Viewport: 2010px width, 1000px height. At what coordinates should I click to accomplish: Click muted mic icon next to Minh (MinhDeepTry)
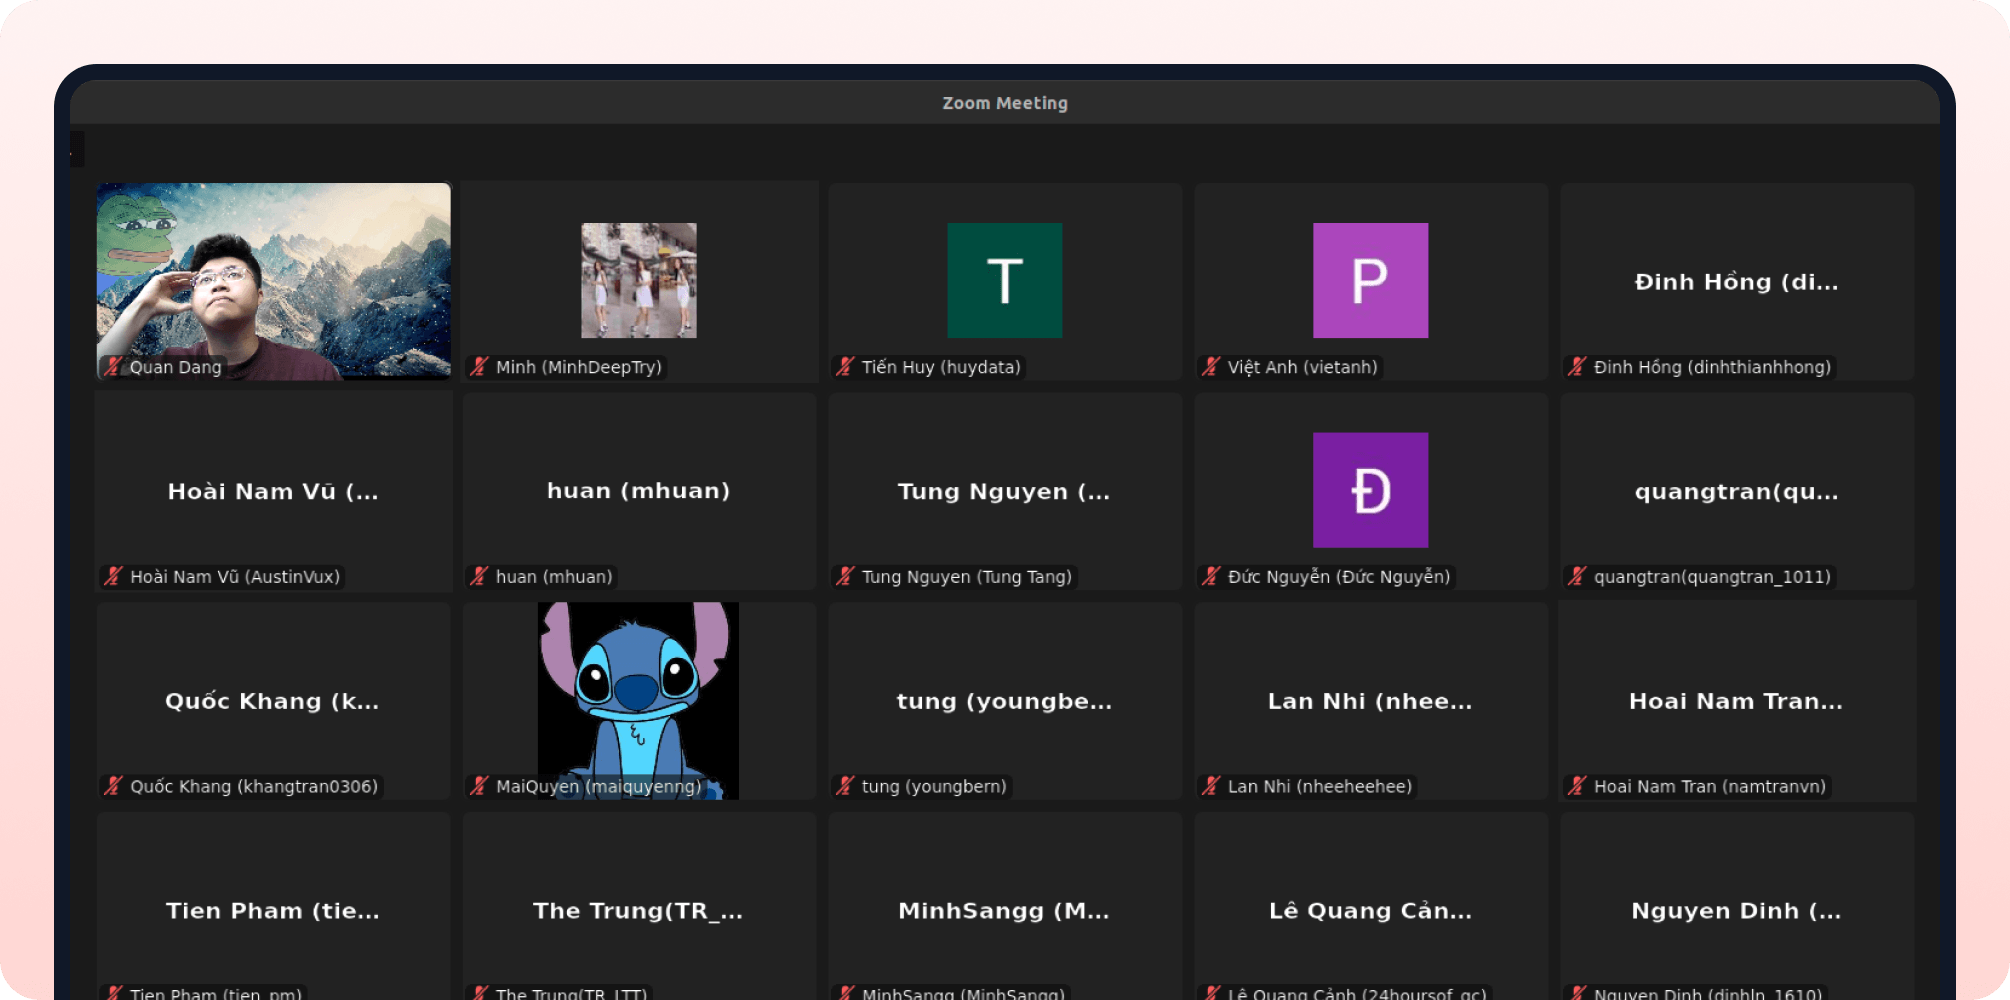480,367
